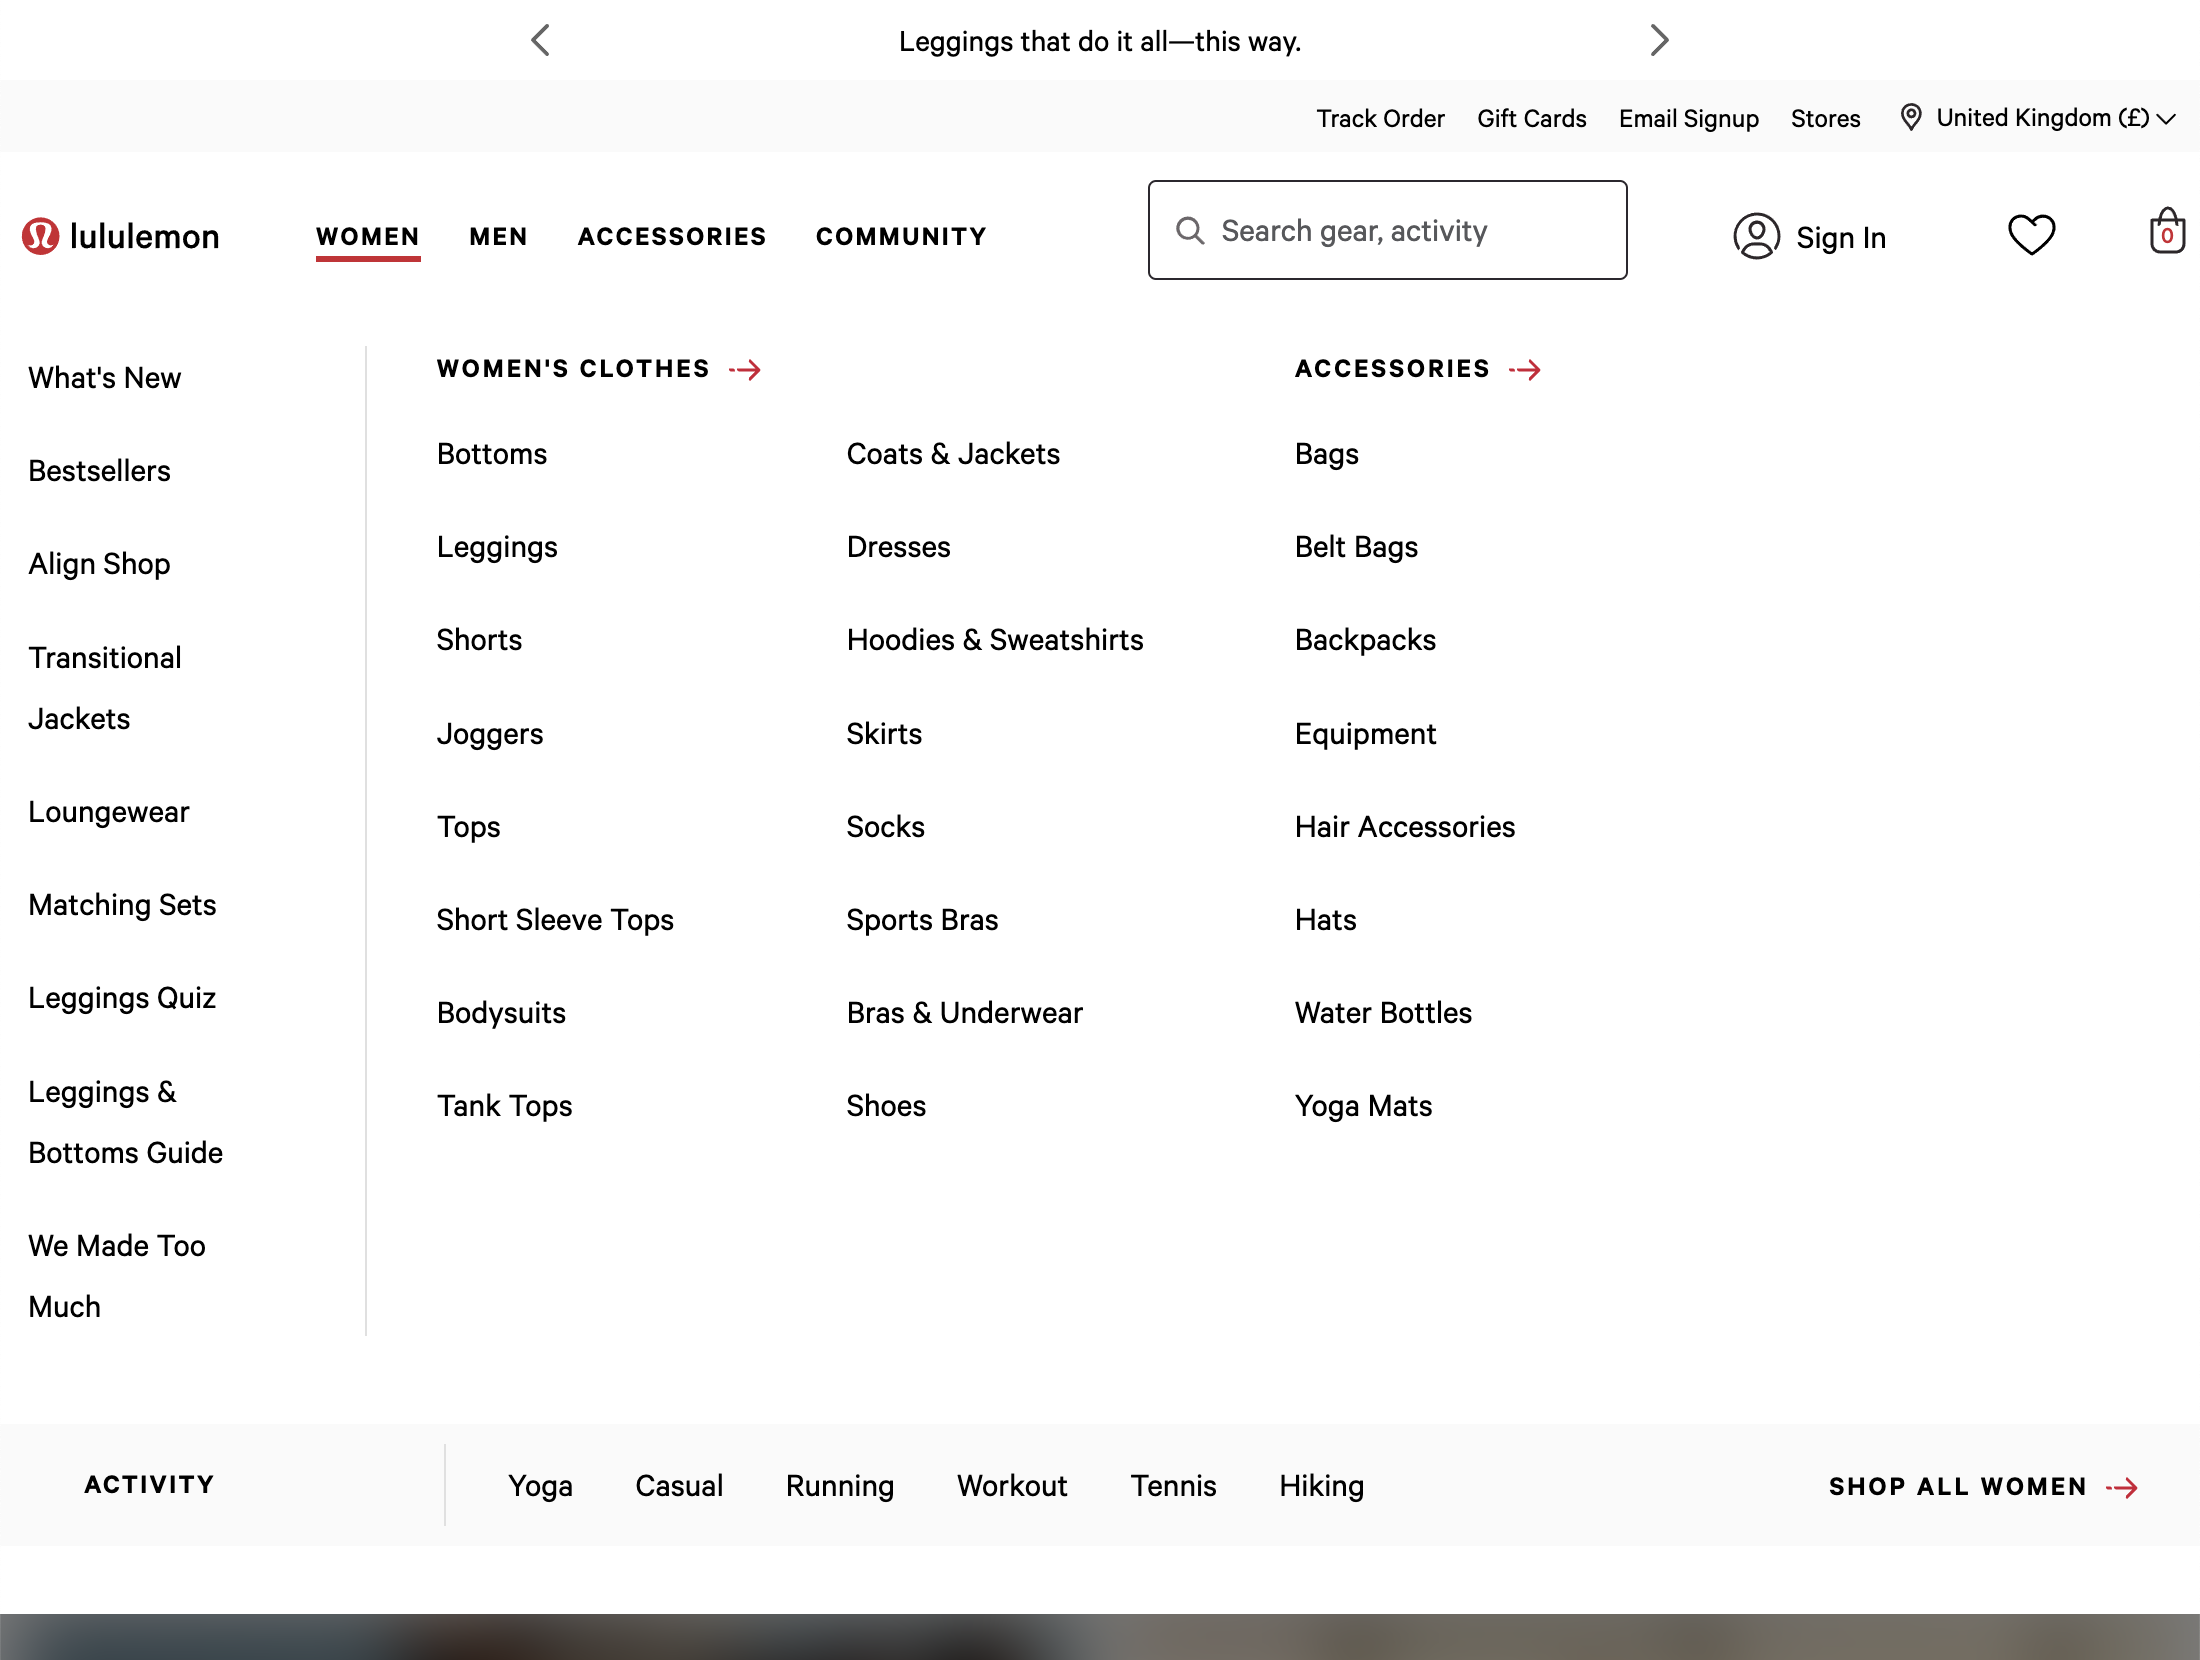Click the location pin next to United Kingdom
2200x1660 pixels.
(x=1910, y=117)
